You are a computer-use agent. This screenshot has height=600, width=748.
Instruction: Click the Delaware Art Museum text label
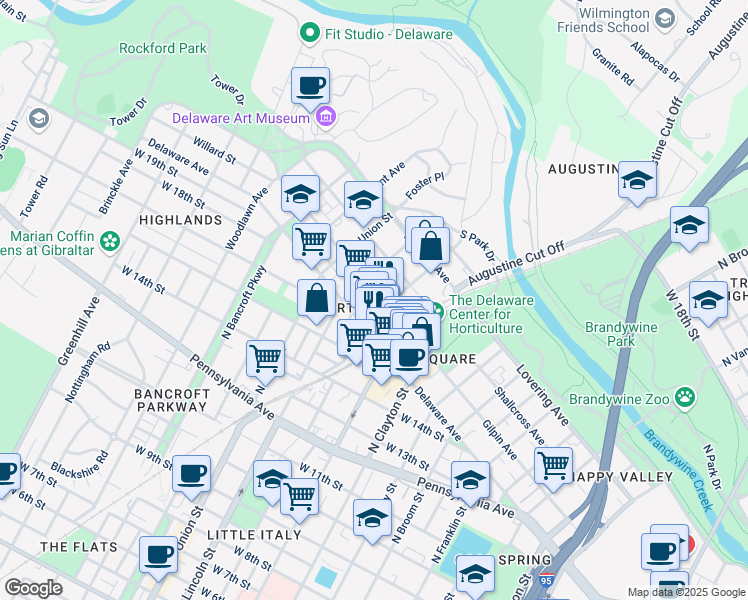(x=241, y=118)
